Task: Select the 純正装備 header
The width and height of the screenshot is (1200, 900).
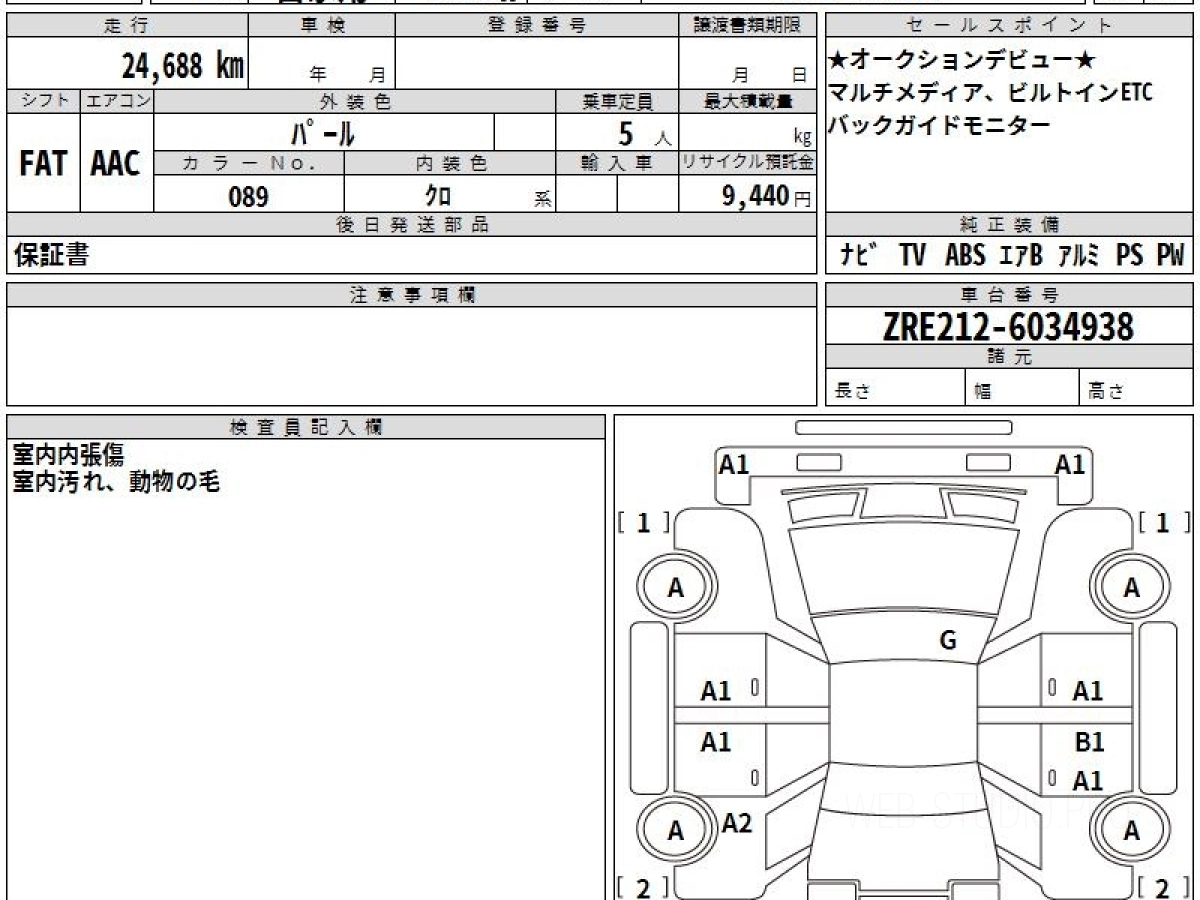Action: (x=1010, y=225)
